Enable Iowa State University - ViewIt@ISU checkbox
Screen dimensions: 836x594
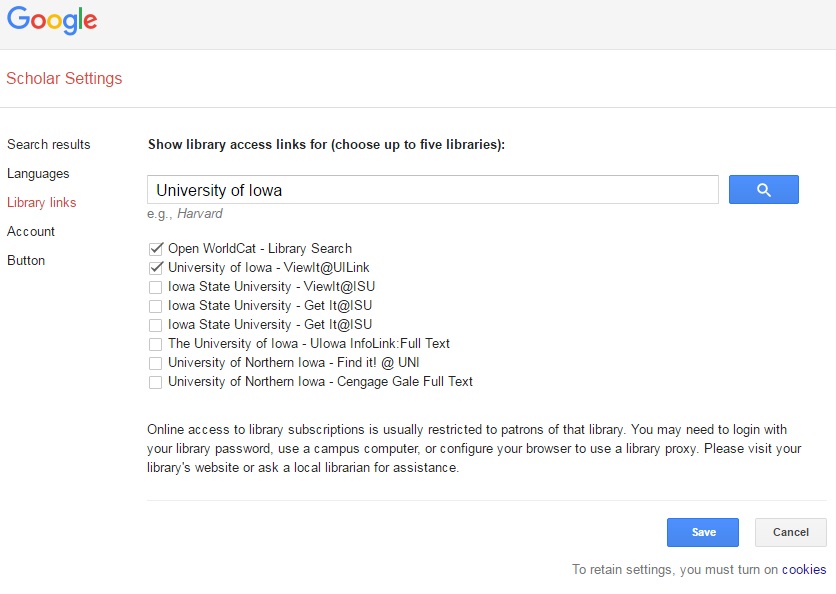click(155, 287)
